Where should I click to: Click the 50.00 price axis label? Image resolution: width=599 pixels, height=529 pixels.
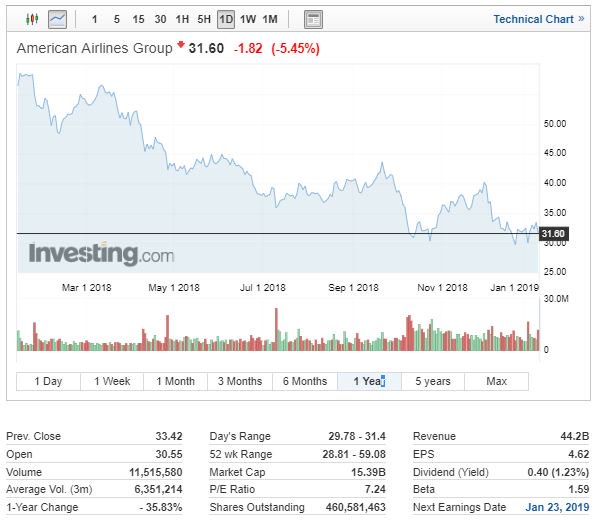[x=555, y=124]
